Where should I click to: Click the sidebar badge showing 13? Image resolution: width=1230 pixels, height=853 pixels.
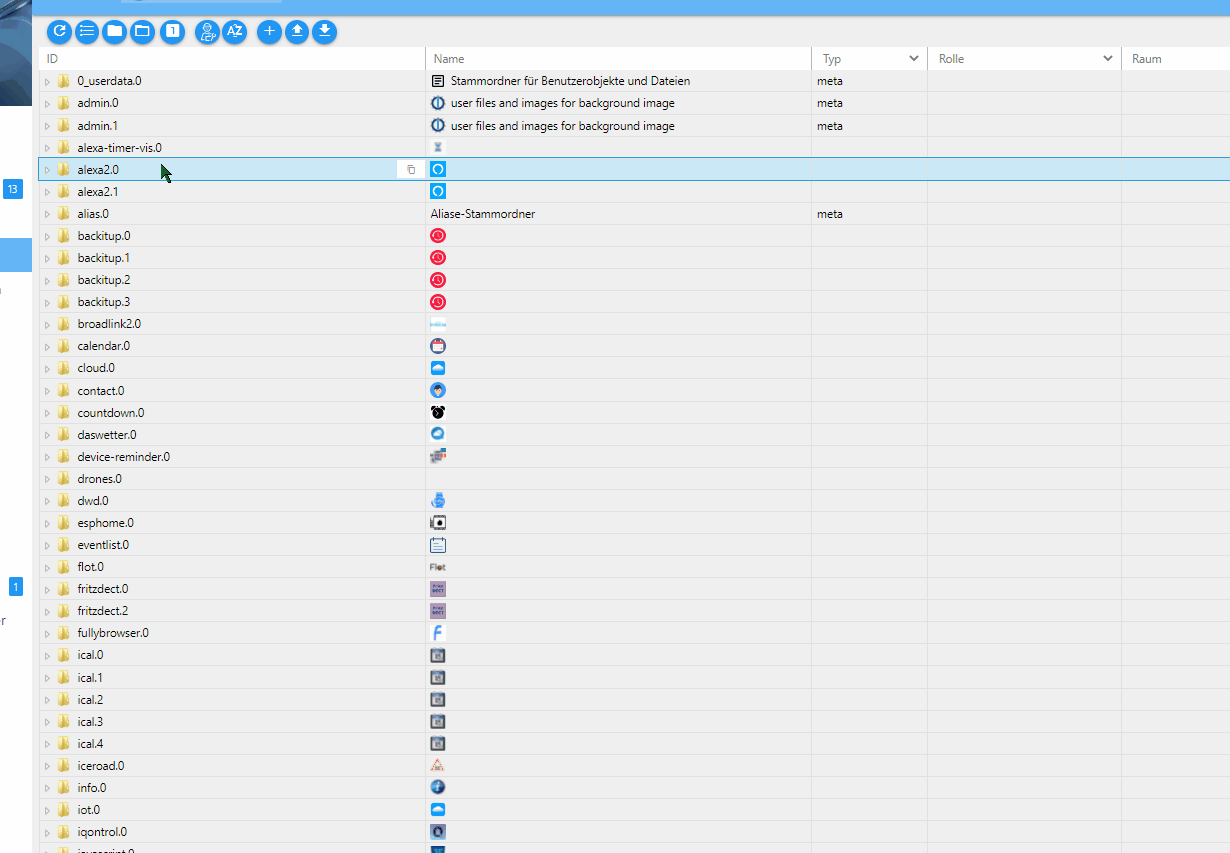[13, 189]
